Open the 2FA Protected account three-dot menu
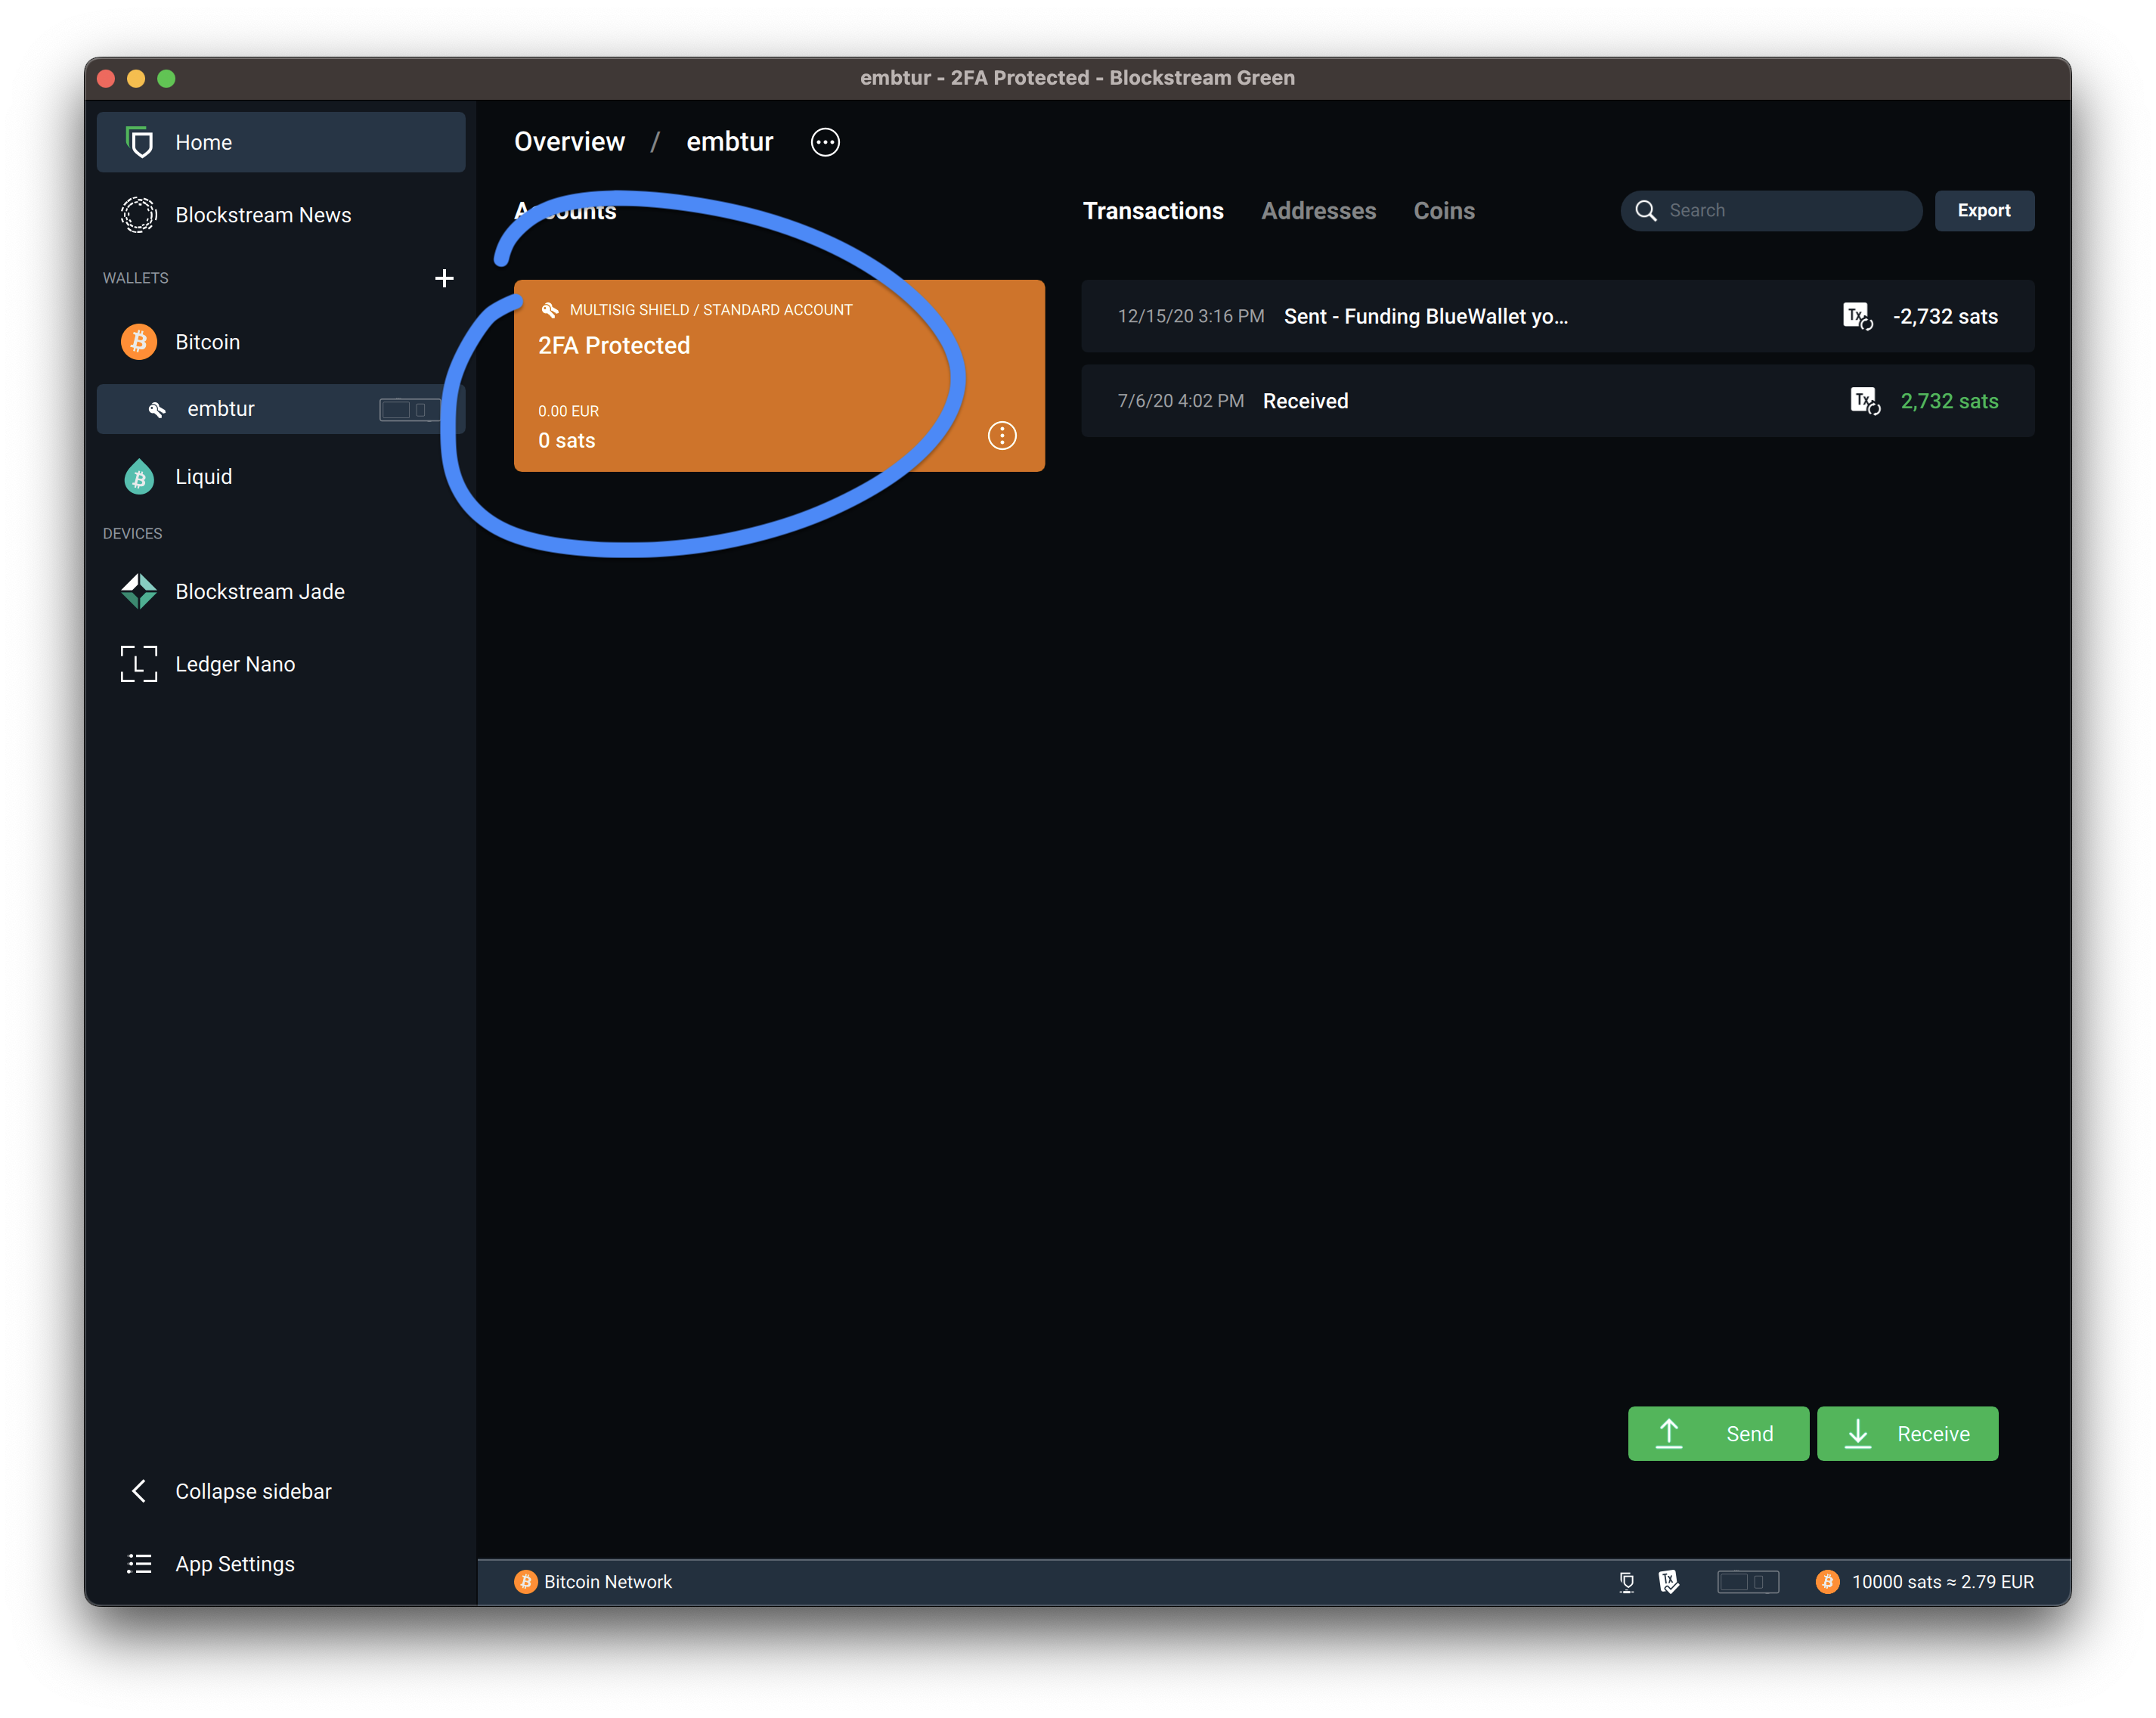 [x=1002, y=436]
